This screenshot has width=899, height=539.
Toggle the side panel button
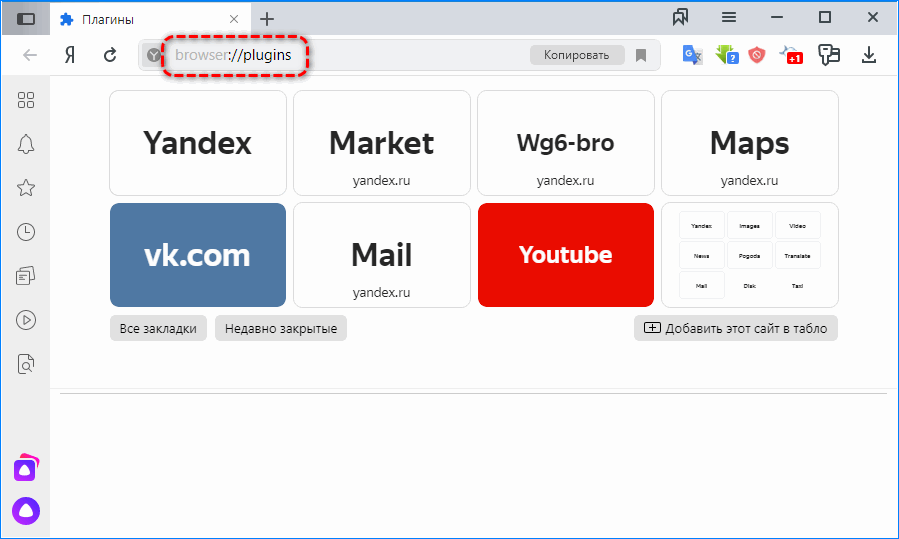pyautogui.click(x=26, y=18)
